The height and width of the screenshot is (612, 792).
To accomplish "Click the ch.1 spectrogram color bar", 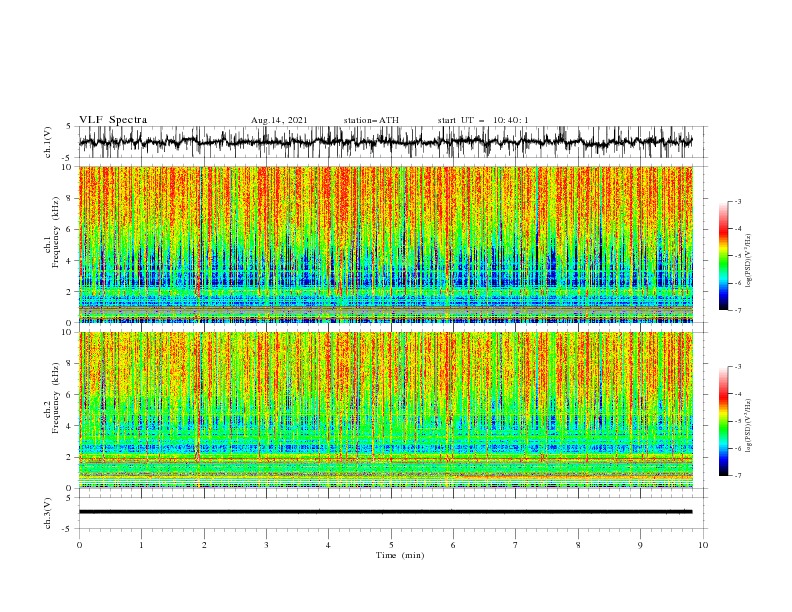I will pos(723,256).
